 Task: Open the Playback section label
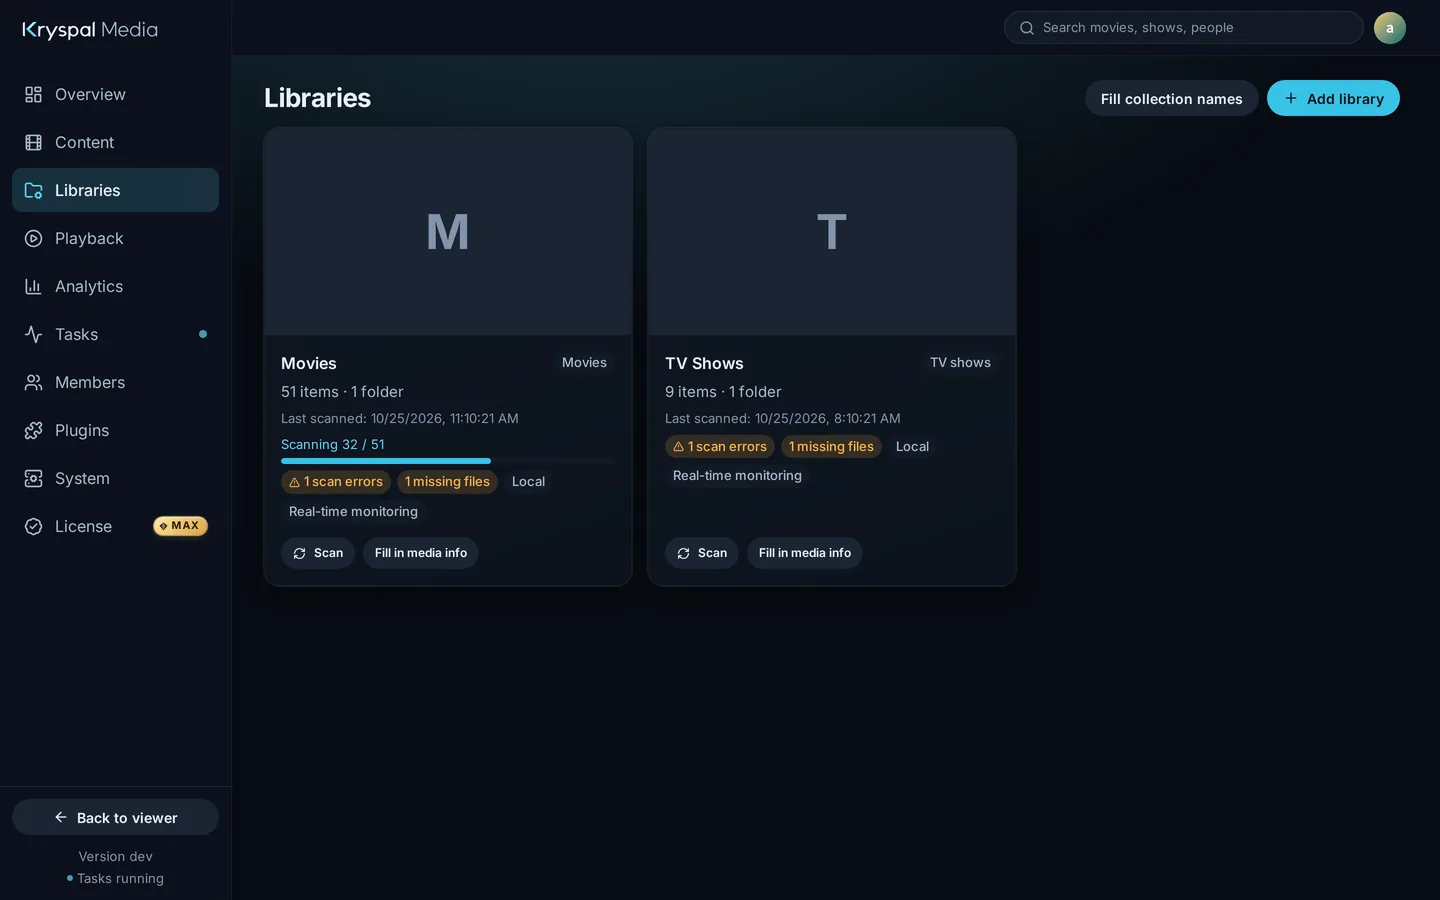tap(89, 238)
